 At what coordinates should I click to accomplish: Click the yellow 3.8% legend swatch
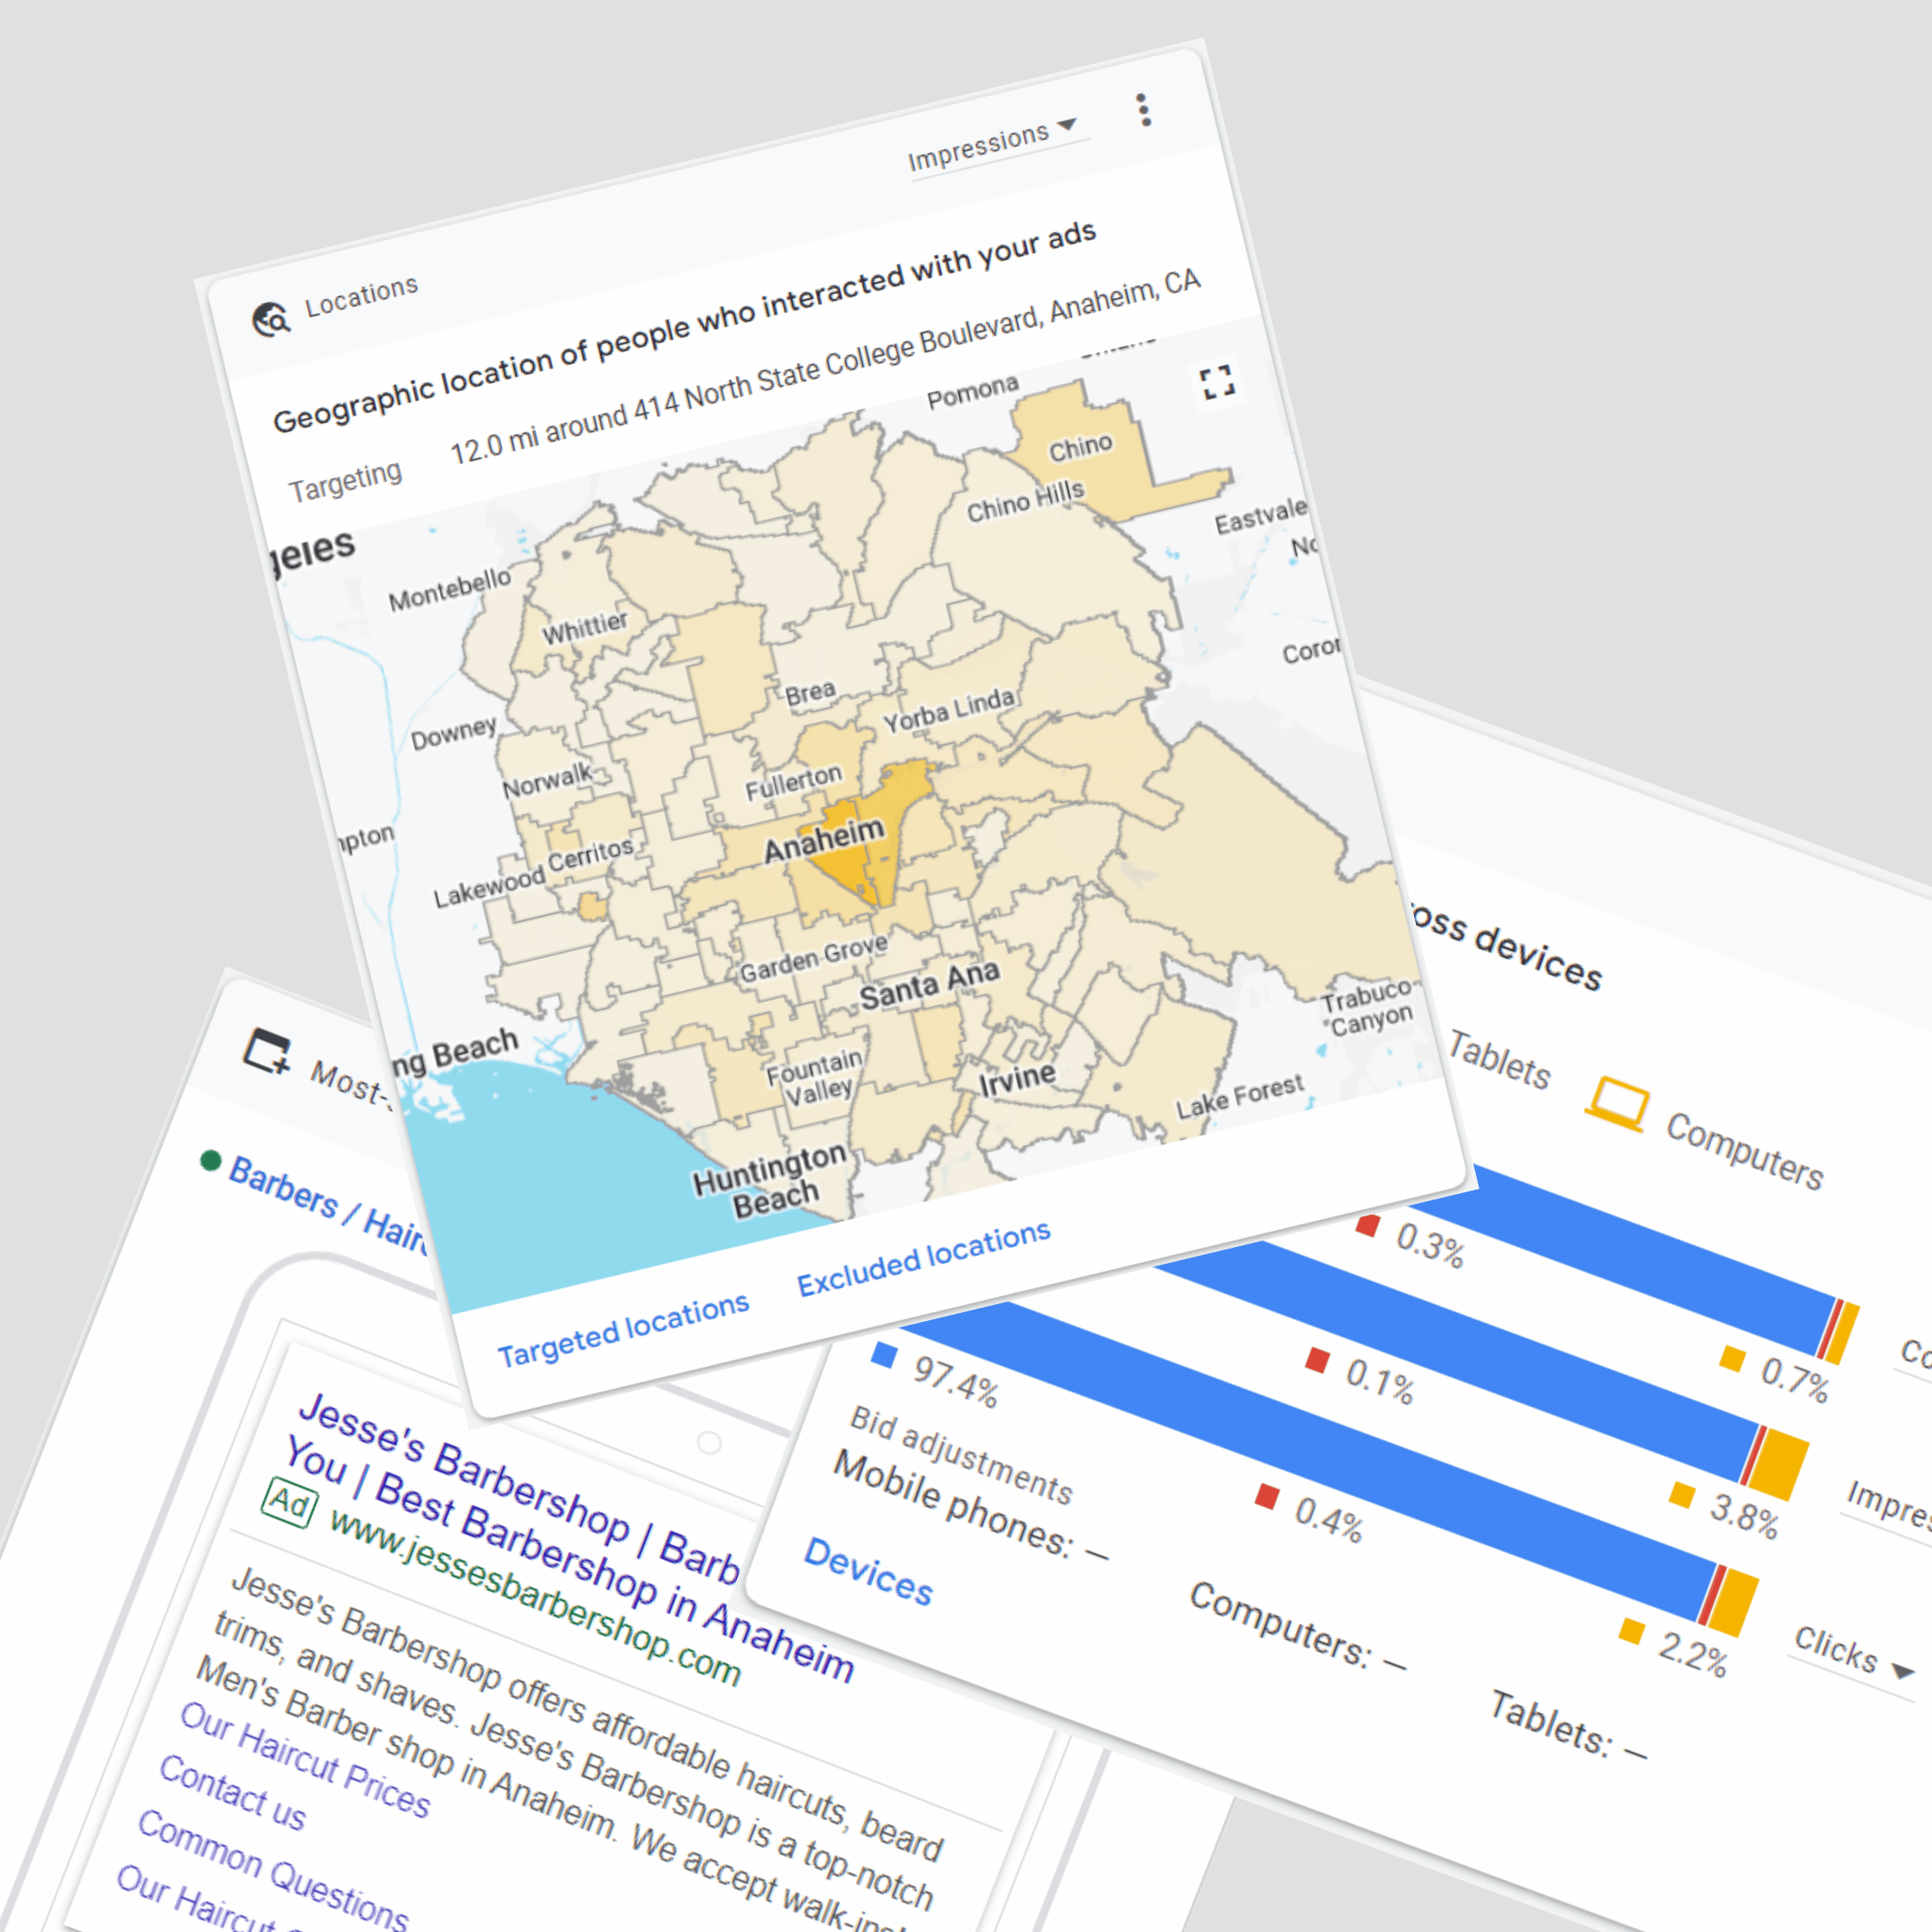[x=1682, y=1495]
